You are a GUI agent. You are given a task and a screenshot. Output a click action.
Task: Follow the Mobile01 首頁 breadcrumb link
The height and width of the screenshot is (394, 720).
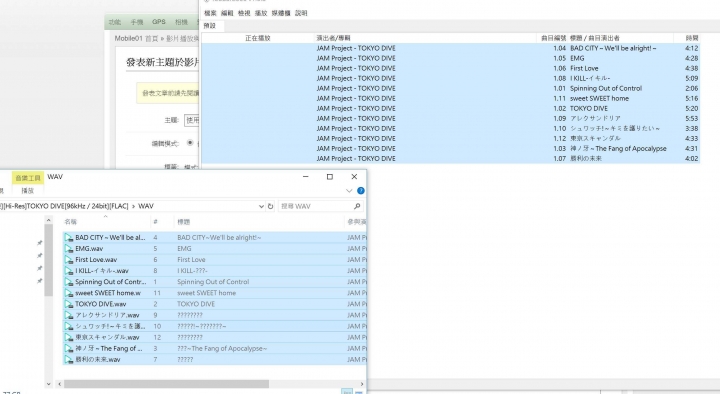coord(136,39)
